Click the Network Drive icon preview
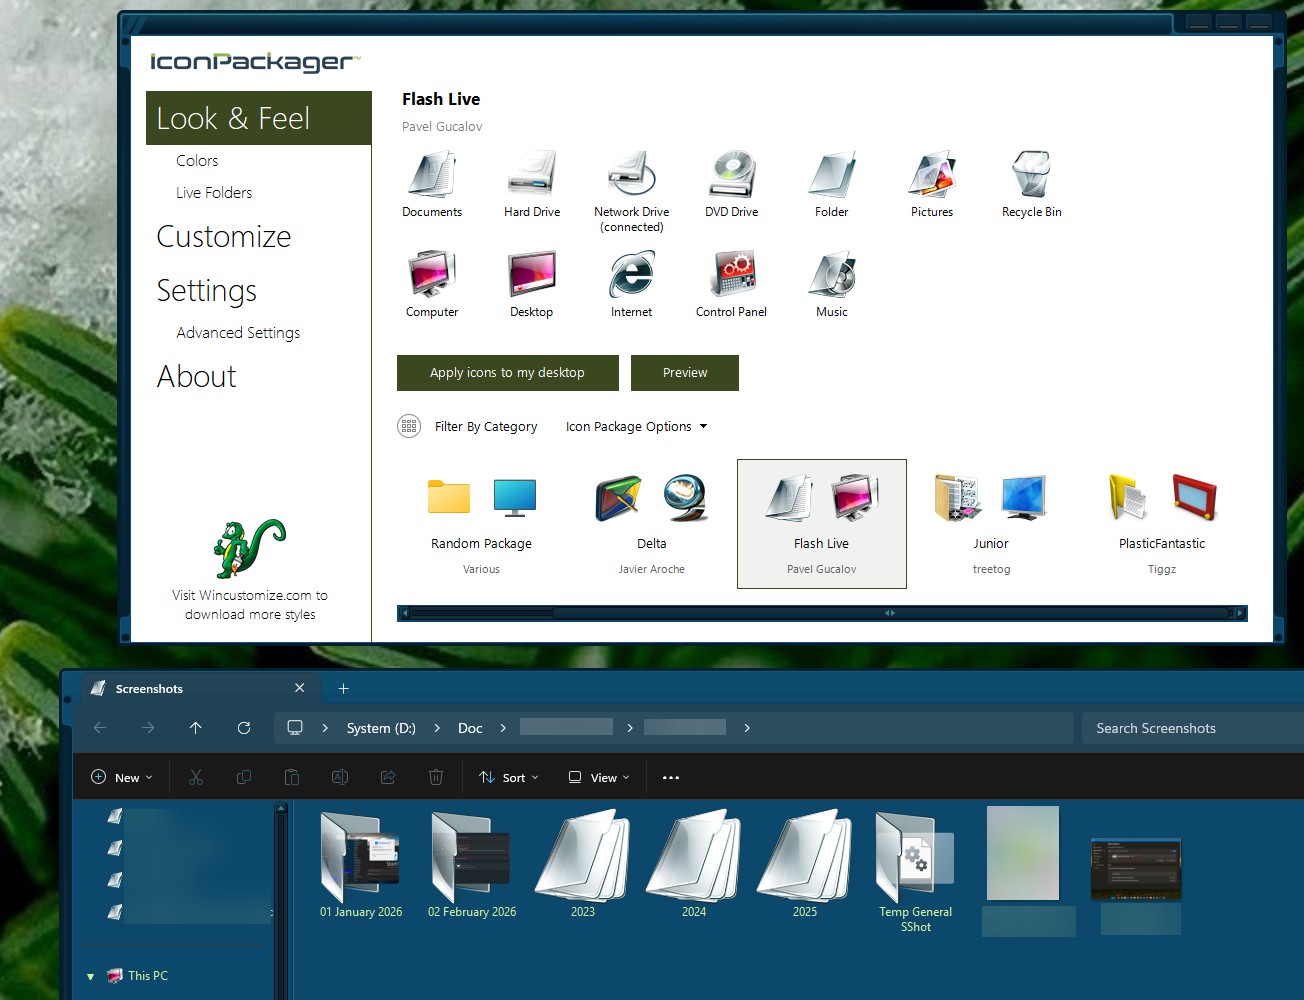Screen dimensions: 1304x1000 631,176
